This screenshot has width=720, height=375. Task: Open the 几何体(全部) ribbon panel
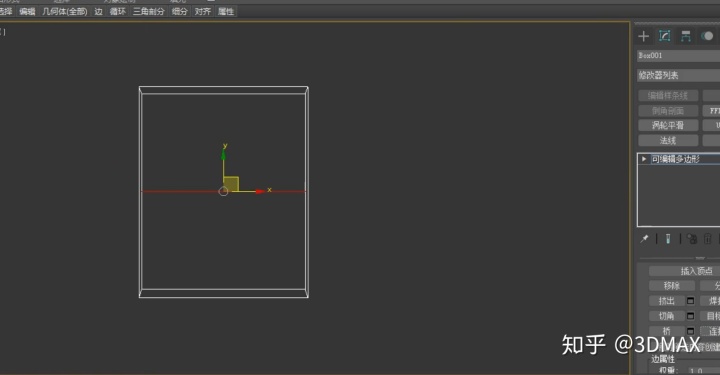65,11
